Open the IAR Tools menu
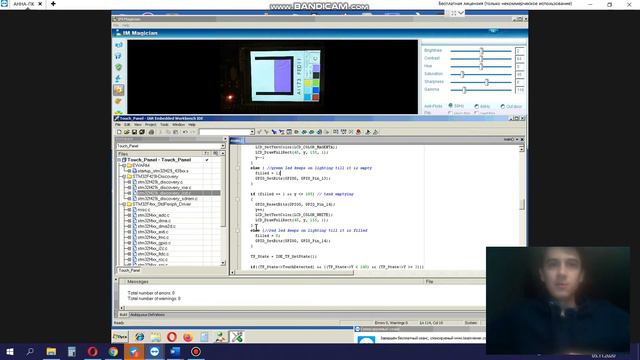This screenshot has height=360, width=640. (x=164, y=124)
